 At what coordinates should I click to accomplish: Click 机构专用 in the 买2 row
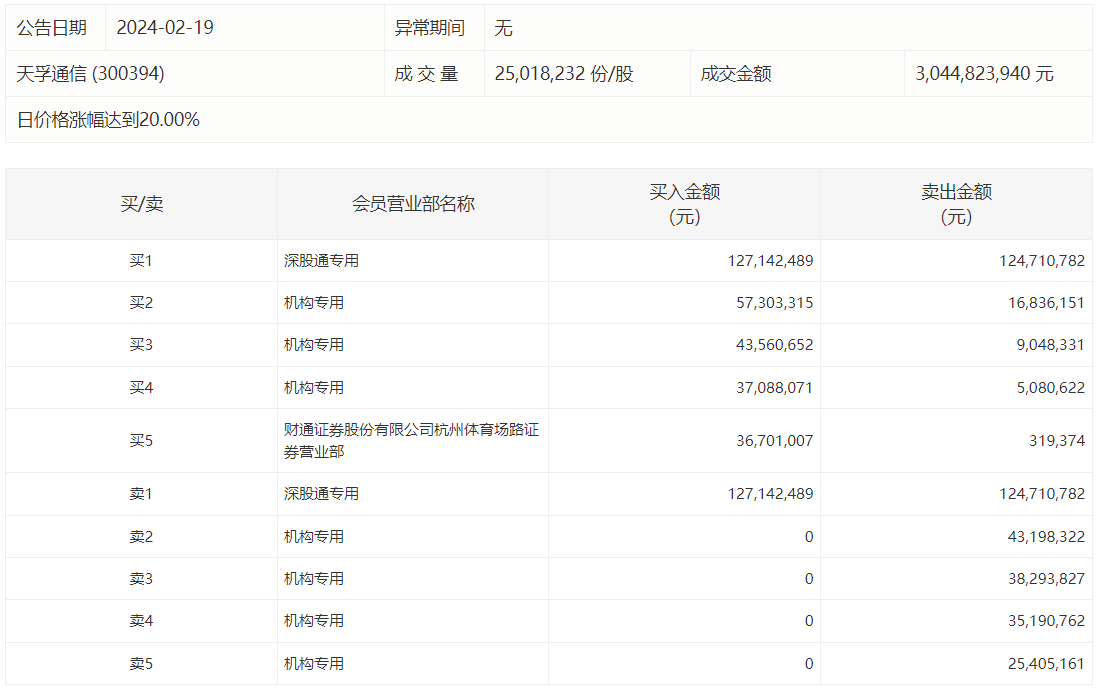(314, 303)
